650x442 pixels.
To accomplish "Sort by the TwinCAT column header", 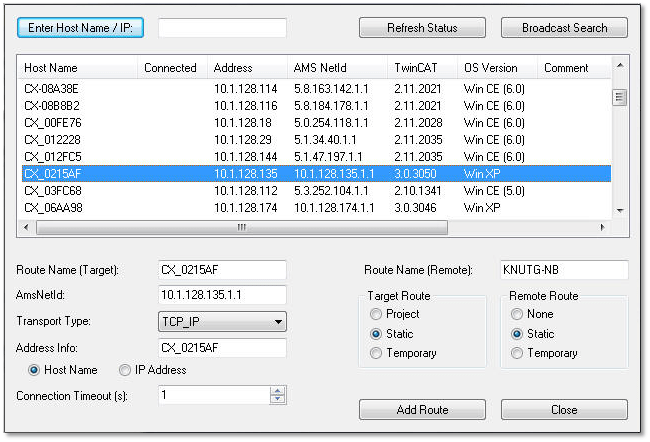I will (x=423, y=68).
